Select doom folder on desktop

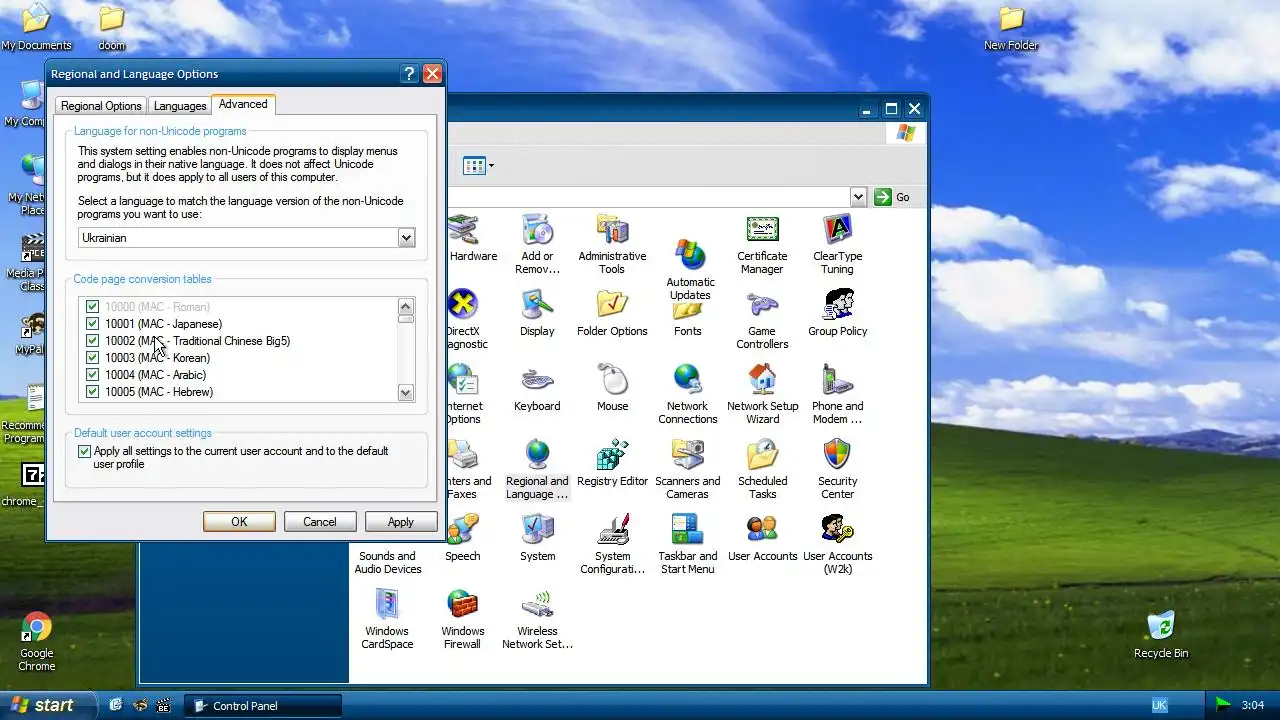pos(112,29)
